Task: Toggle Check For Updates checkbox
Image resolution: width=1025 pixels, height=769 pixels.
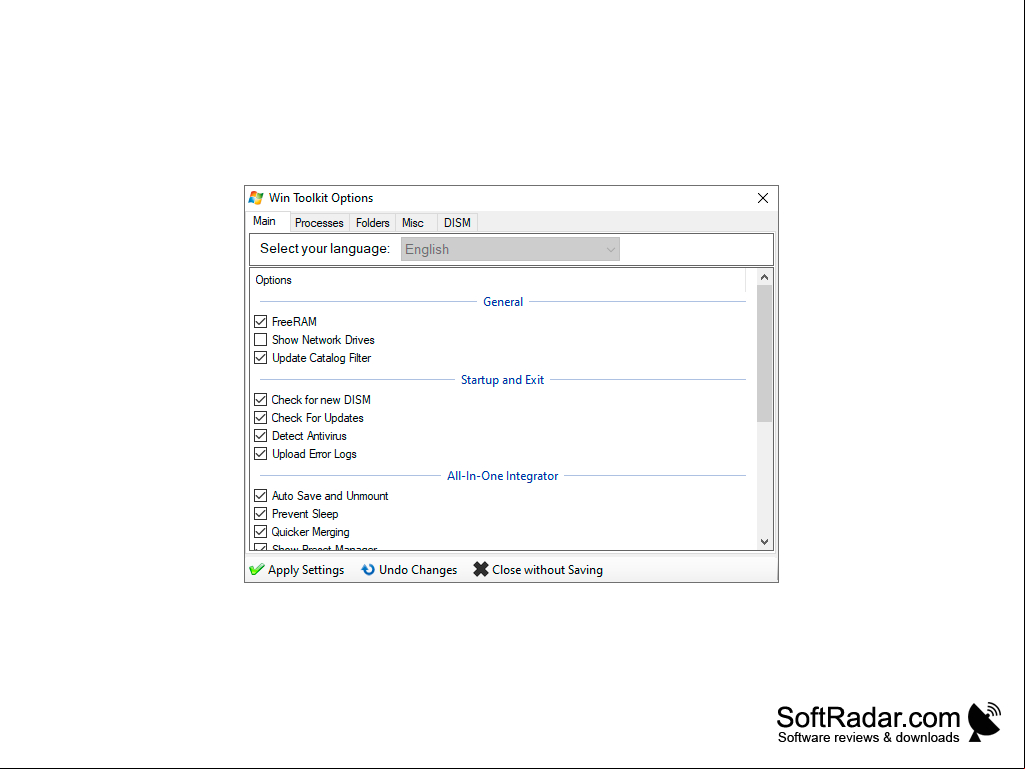Action: pyautogui.click(x=260, y=418)
